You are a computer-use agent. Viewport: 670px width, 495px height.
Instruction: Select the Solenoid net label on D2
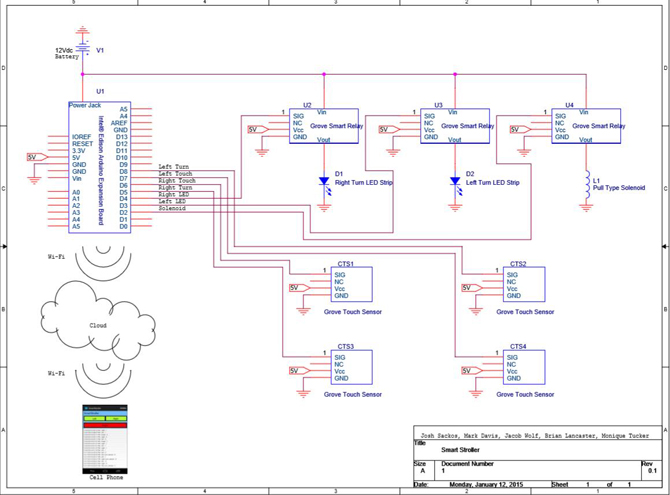172,209
